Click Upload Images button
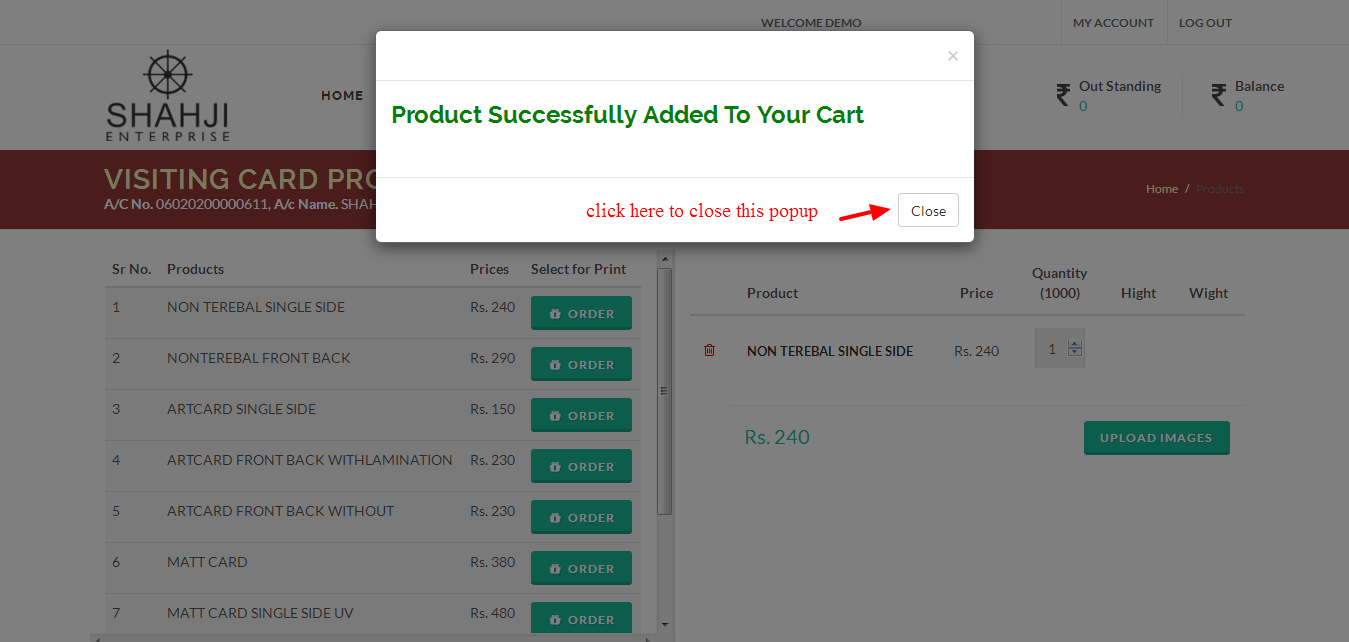 click(1156, 438)
